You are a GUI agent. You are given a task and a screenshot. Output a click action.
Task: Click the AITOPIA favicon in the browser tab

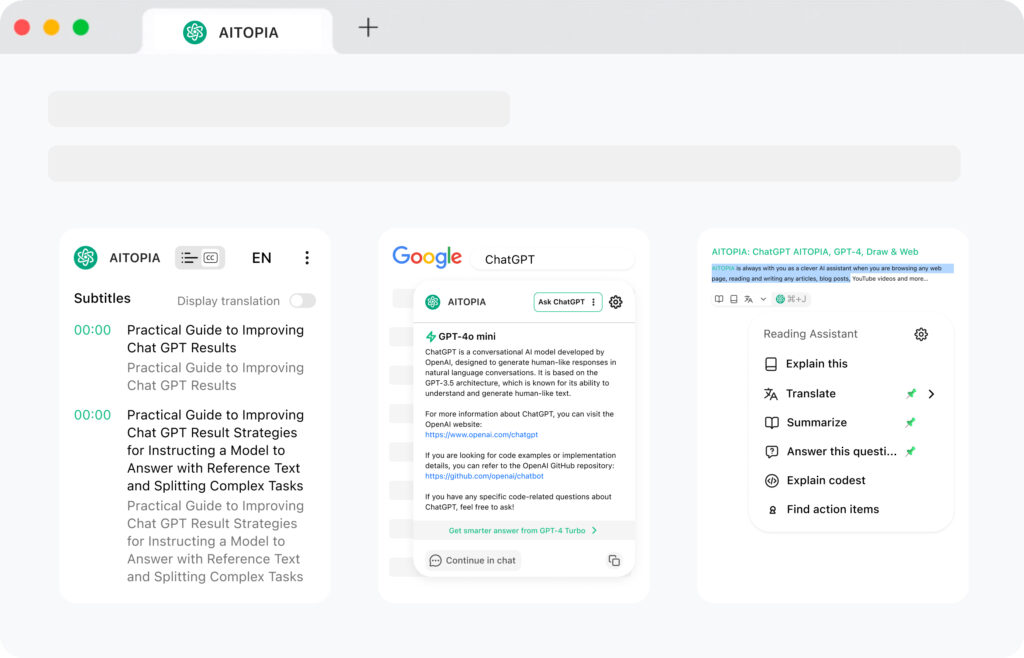pos(195,32)
